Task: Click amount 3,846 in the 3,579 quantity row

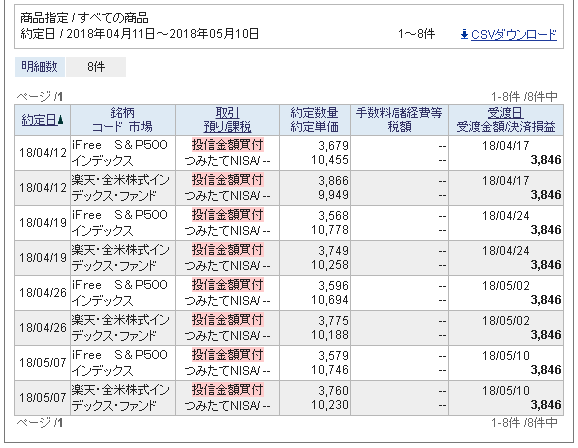Action: (546, 370)
